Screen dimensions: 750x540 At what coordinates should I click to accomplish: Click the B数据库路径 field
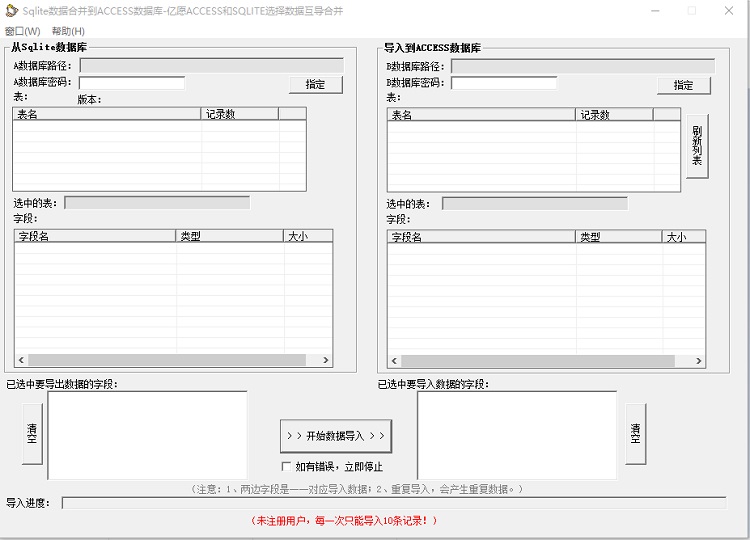pos(583,66)
